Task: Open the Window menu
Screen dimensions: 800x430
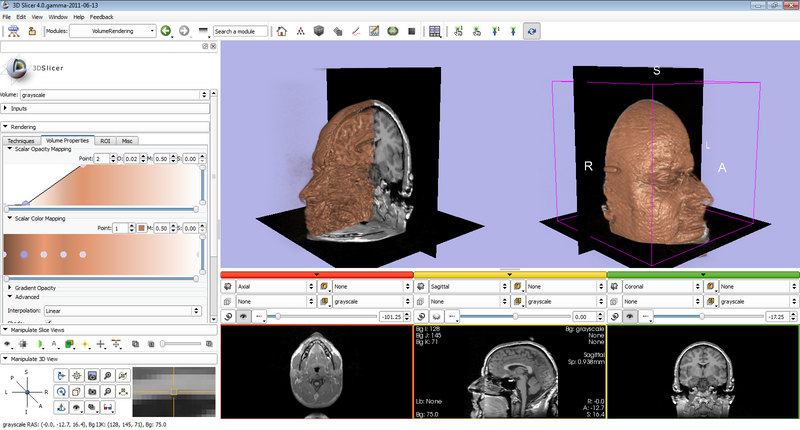Action: click(x=58, y=17)
